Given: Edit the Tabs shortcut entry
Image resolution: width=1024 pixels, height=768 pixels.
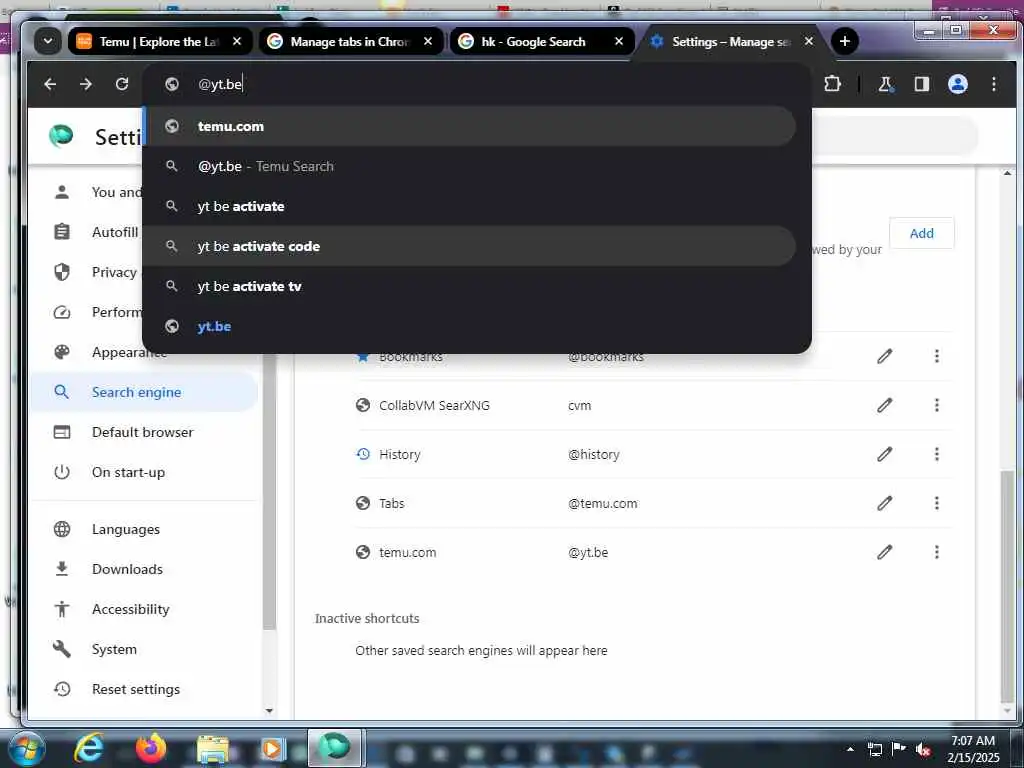Looking at the screenshot, I should tap(884, 503).
